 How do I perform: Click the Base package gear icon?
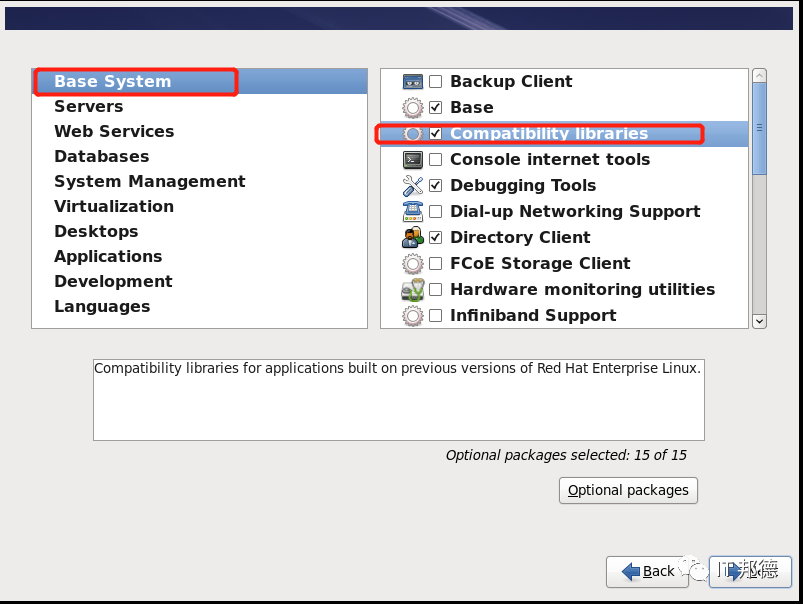point(413,108)
